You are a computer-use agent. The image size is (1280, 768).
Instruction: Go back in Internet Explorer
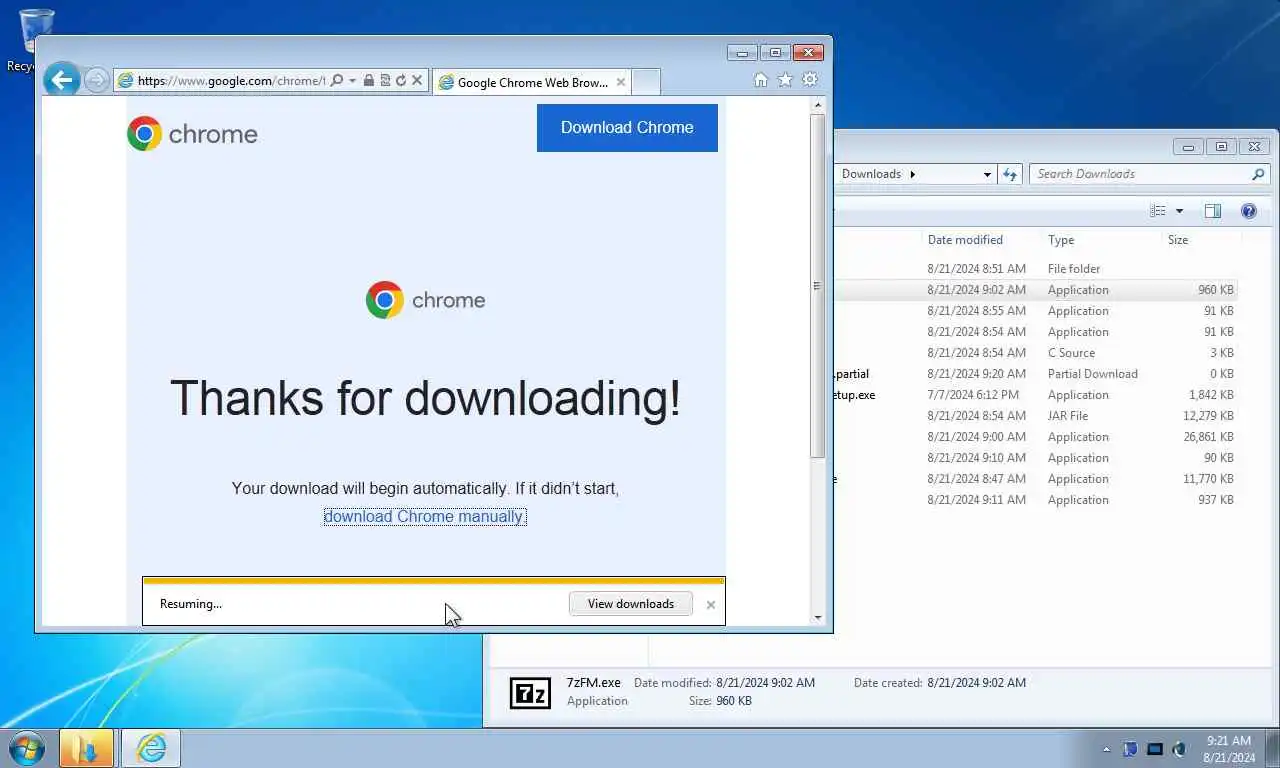[62, 80]
